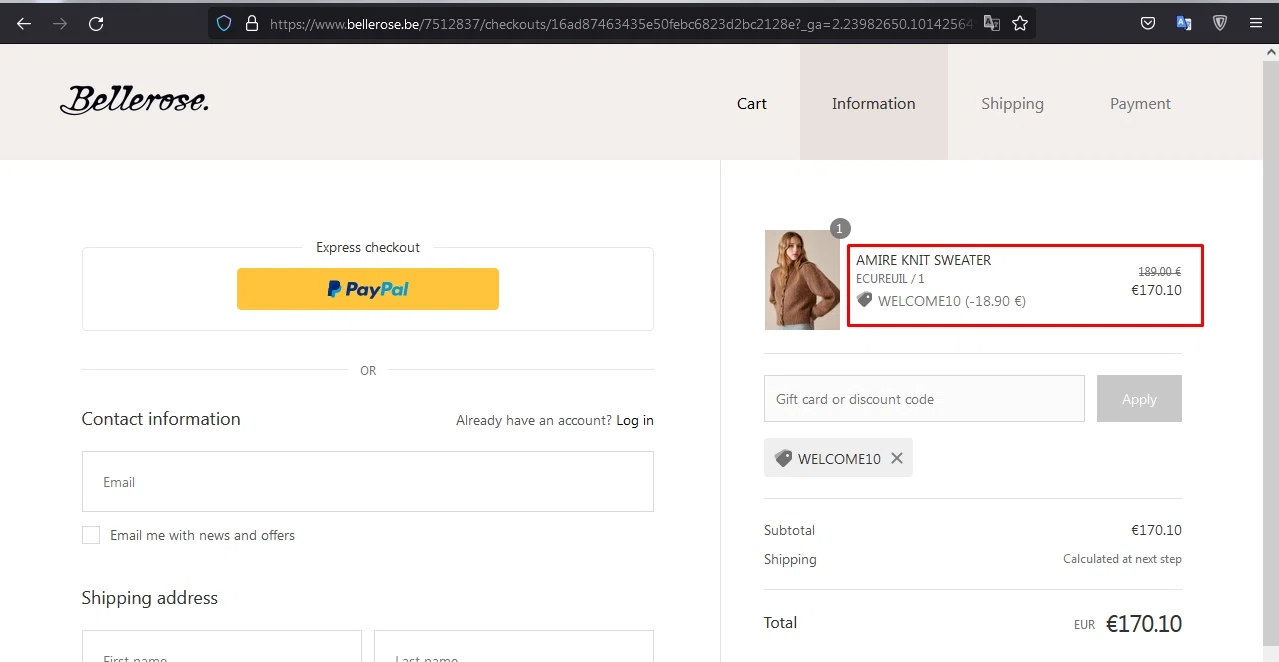Screen dimensions: 1279x662
Task: Open the tracking protection shield icon
Action: [x=224, y=23]
